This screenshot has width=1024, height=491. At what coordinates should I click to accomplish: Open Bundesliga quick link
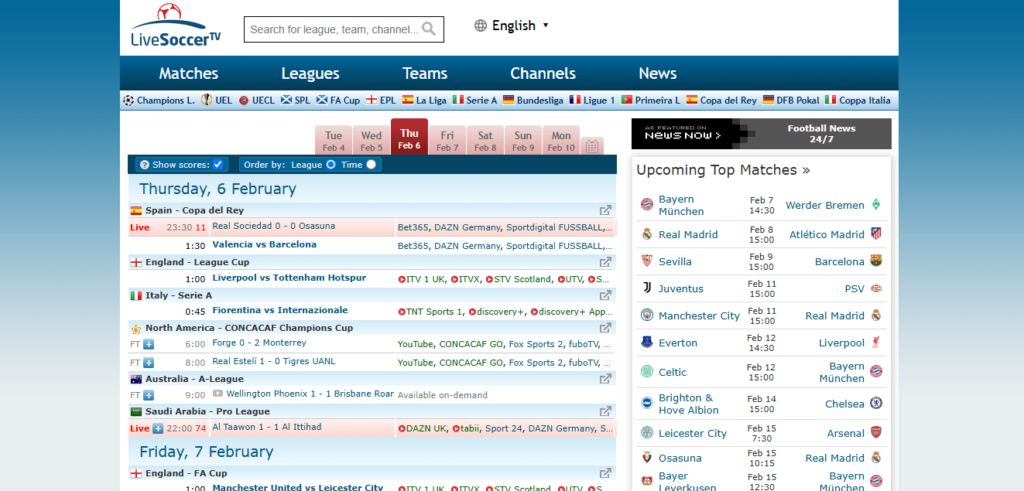[x=533, y=101]
